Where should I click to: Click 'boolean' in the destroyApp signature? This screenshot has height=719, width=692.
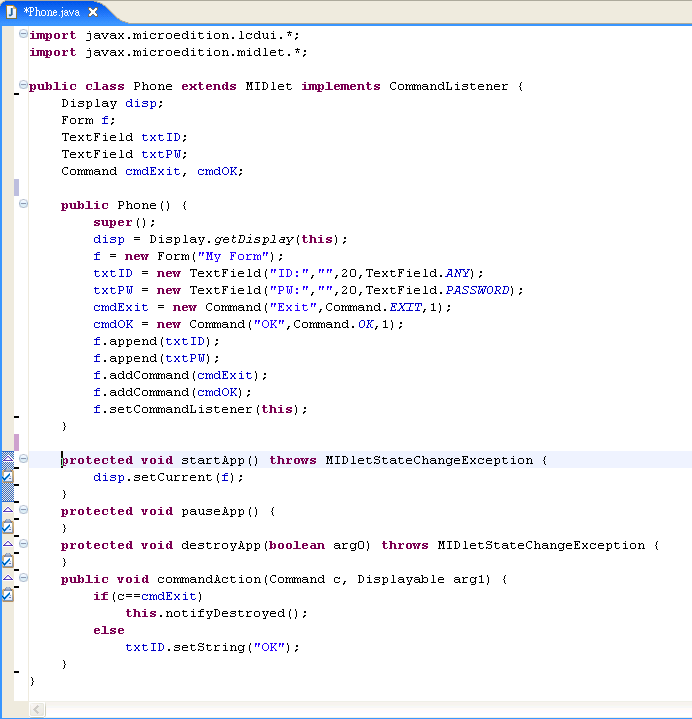[x=297, y=545]
